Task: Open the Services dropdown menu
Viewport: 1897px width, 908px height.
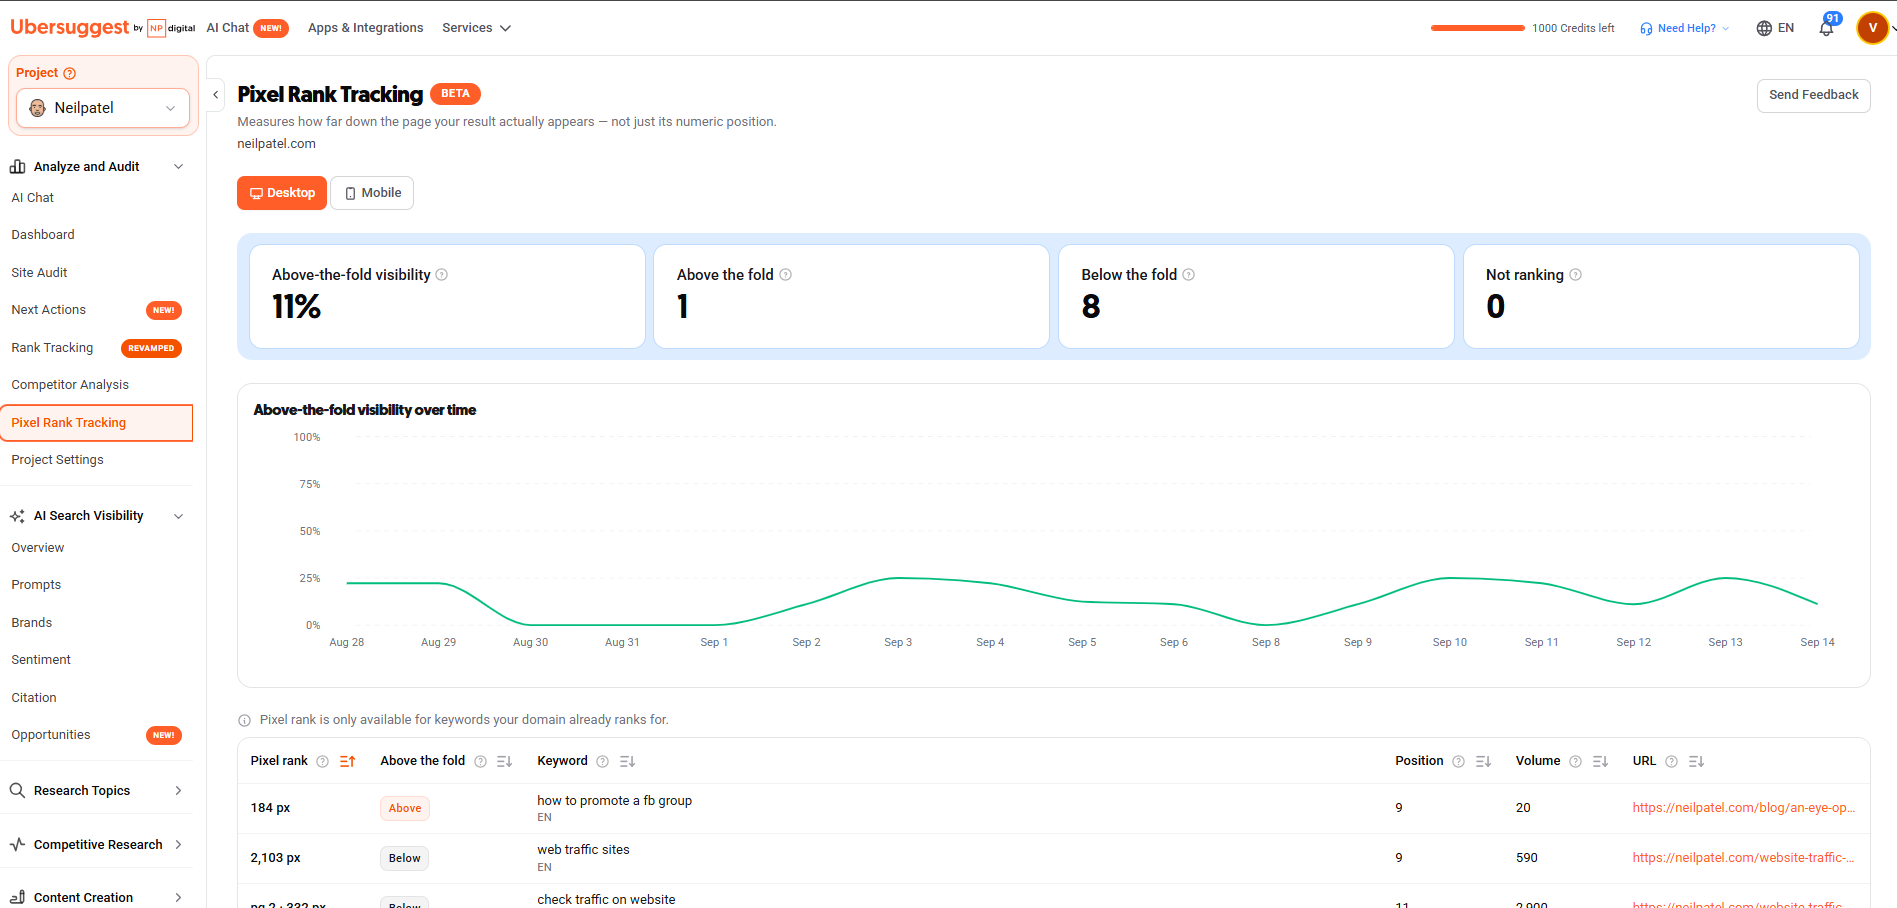Action: pyautogui.click(x=476, y=28)
